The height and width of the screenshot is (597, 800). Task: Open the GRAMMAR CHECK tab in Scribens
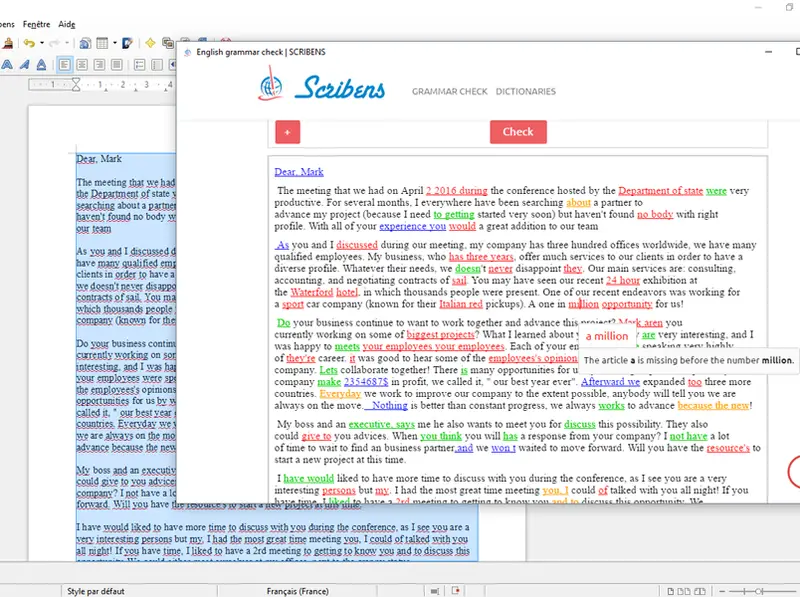tap(449, 91)
